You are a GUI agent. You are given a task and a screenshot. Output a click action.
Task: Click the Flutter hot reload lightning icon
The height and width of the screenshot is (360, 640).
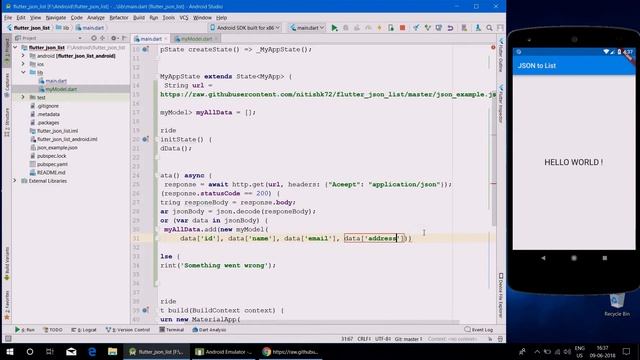coord(379,28)
